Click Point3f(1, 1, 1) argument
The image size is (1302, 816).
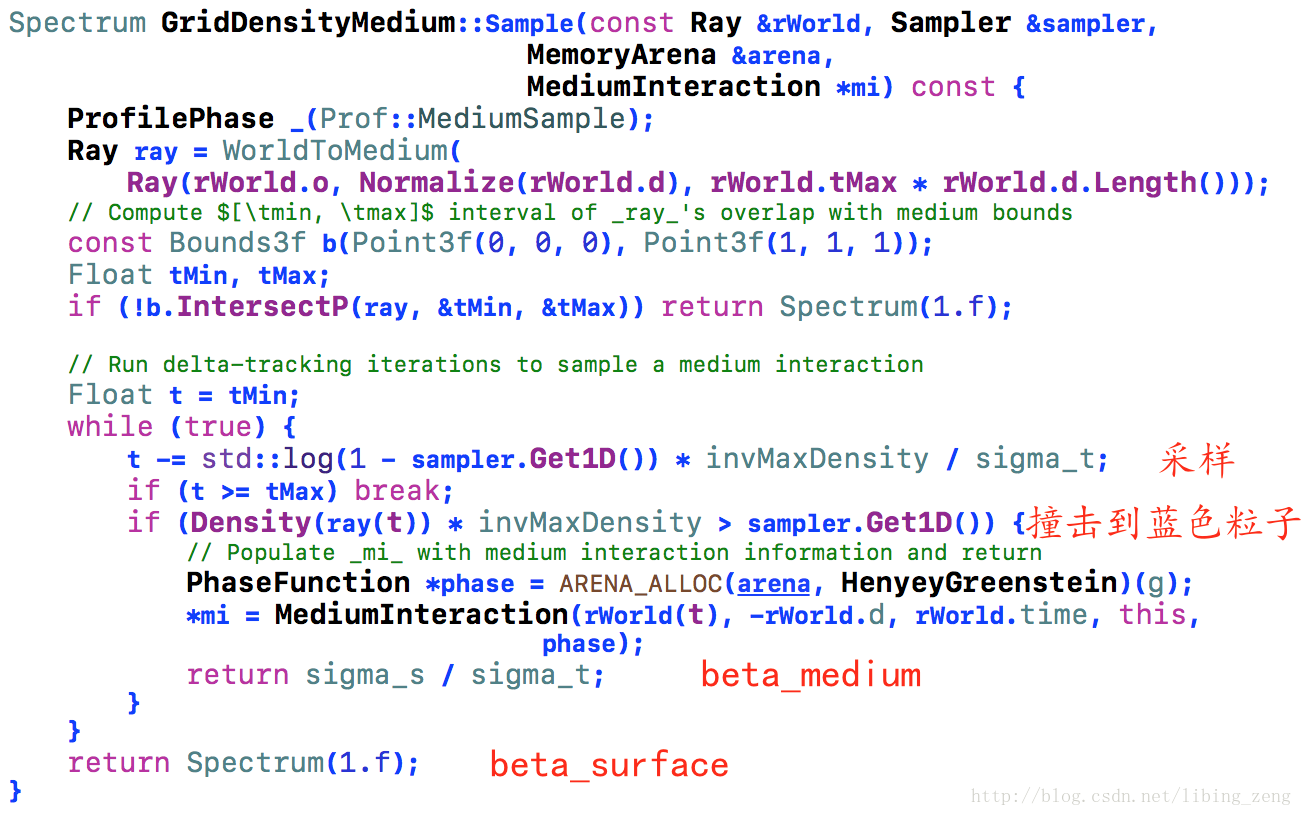coord(779,243)
